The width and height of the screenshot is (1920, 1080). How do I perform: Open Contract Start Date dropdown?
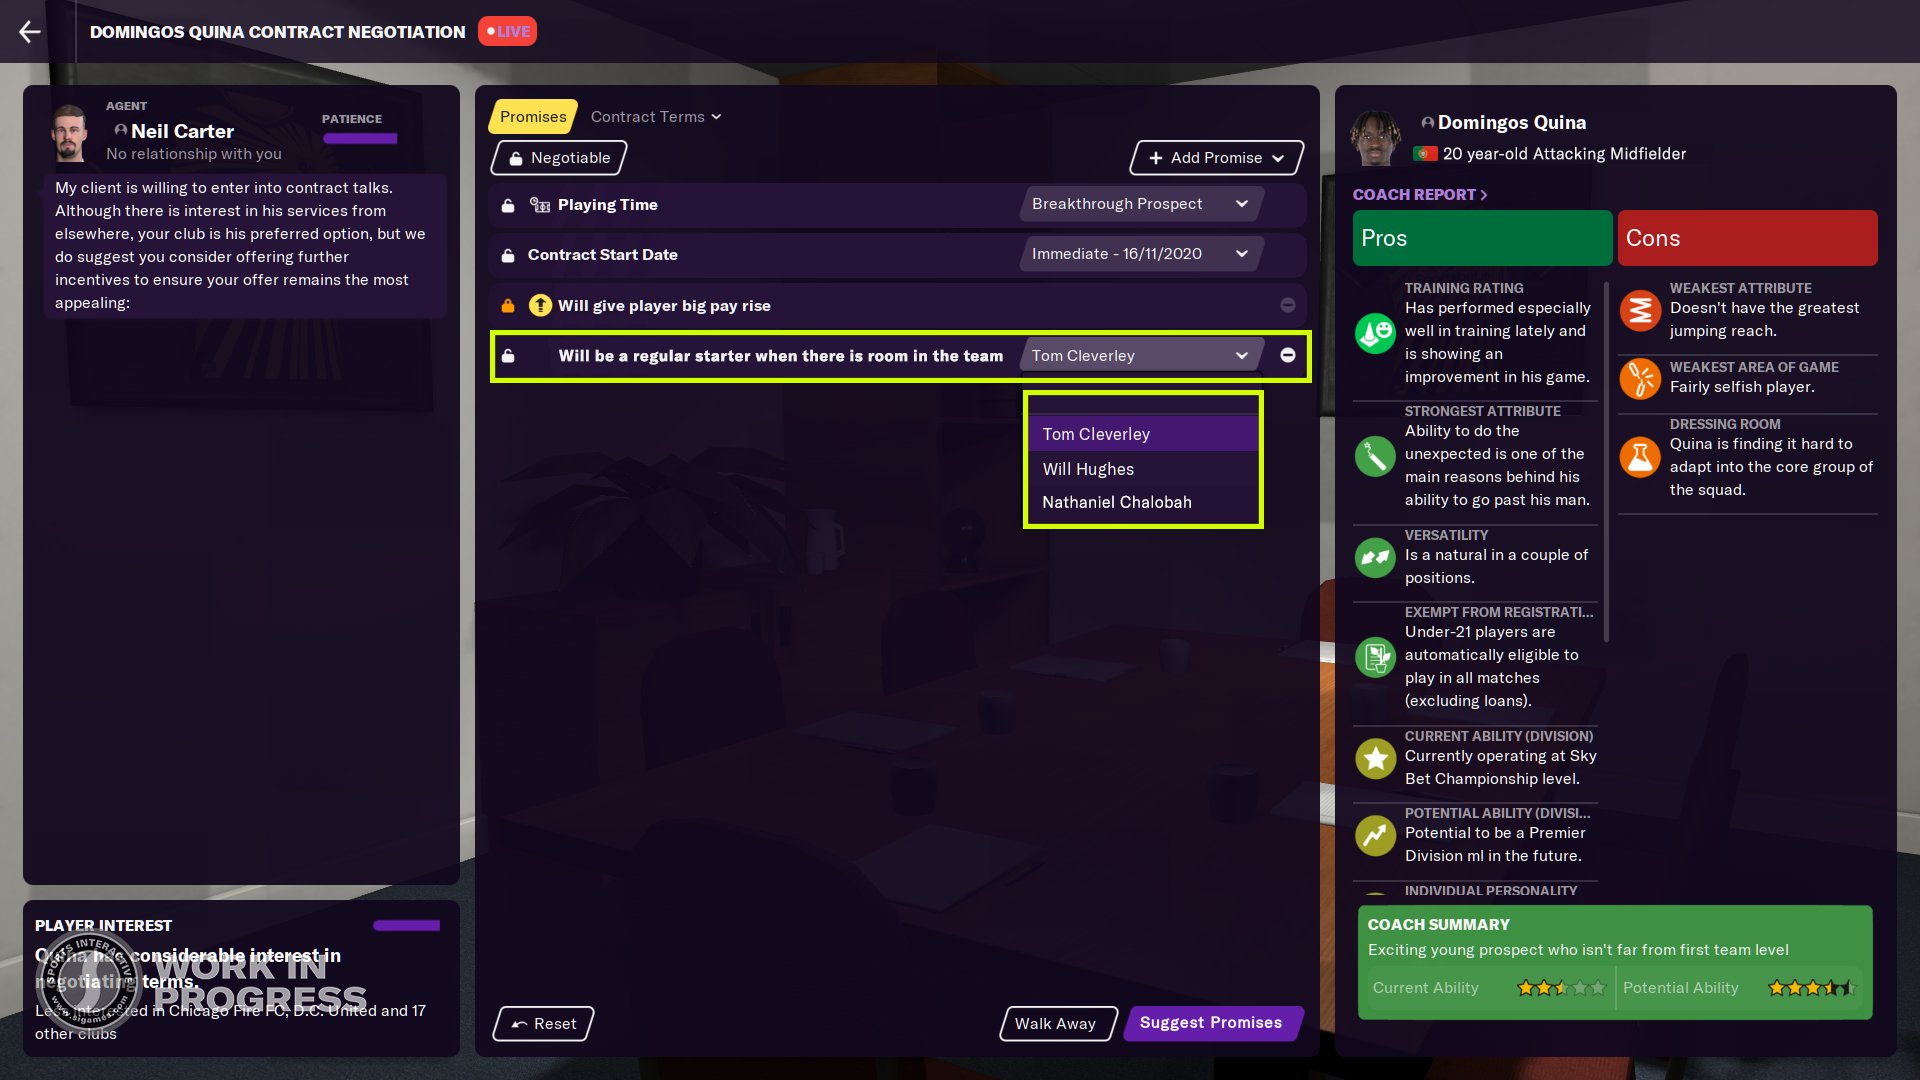(1141, 254)
